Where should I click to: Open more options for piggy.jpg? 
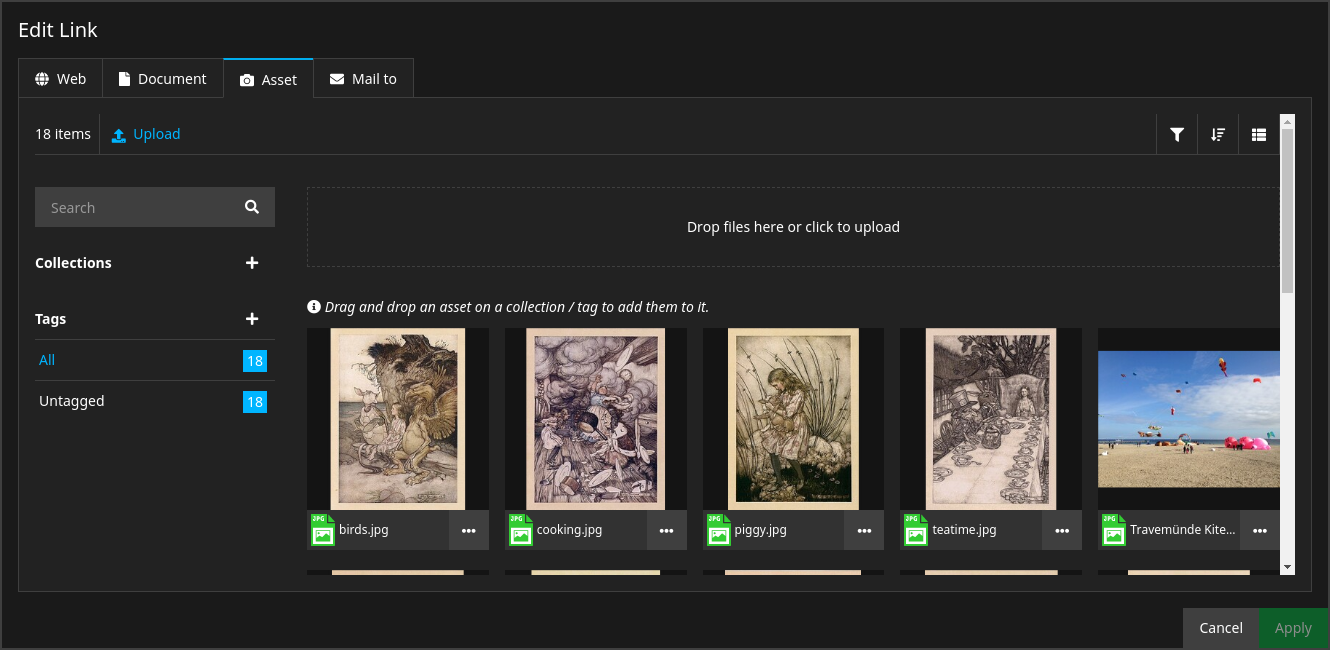coord(864,531)
